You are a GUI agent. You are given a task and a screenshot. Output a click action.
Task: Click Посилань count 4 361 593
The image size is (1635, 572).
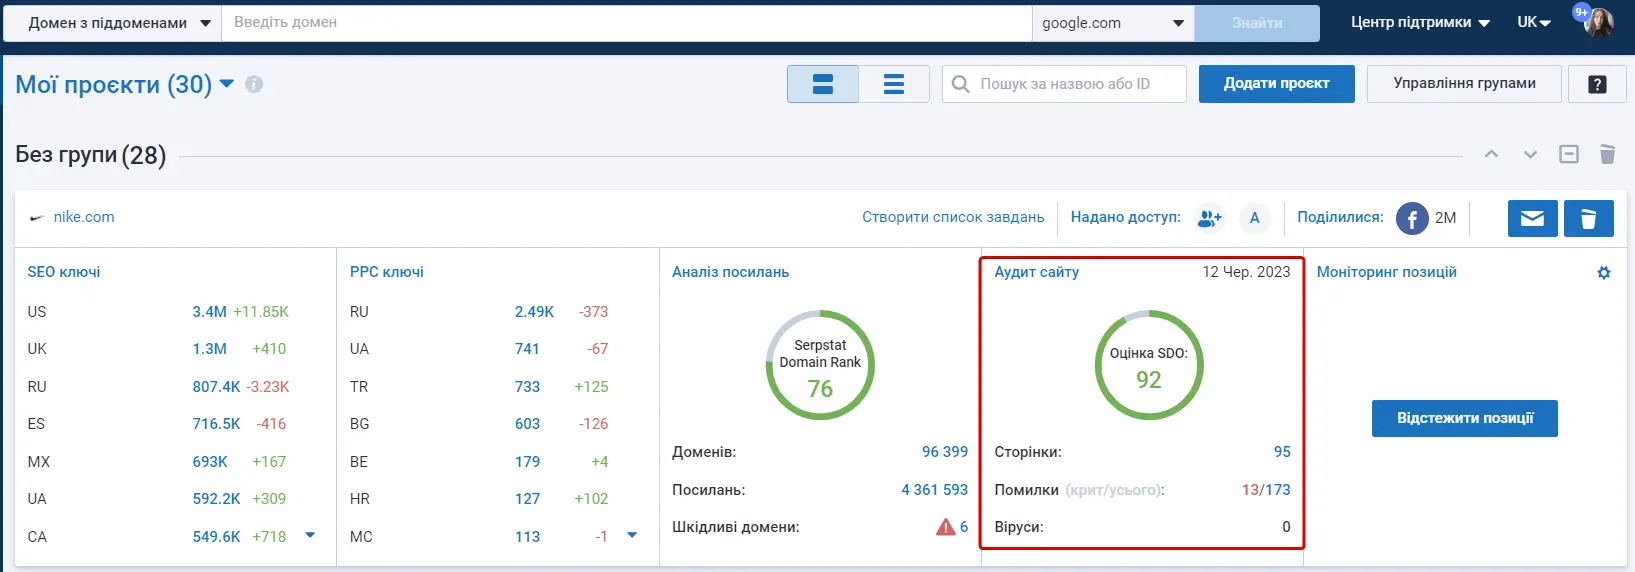[934, 490]
